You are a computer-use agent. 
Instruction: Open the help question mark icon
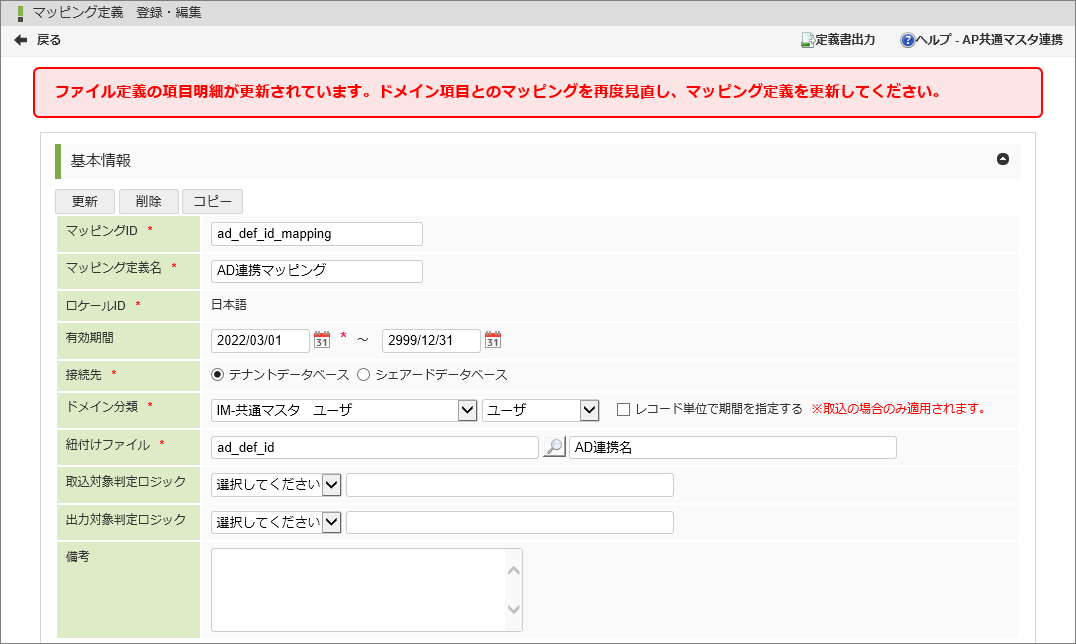pyautogui.click(x=907, y=40)
